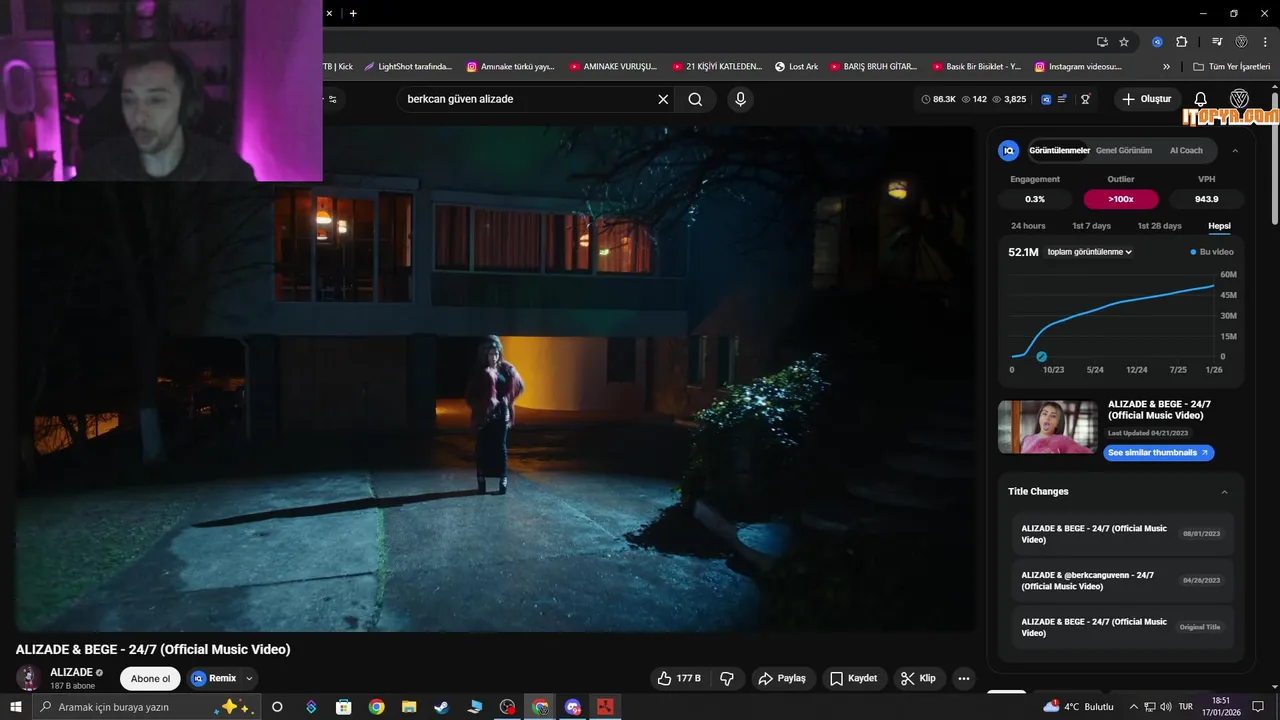Viewport: 1280px width, 720px height.
Task: Select the Original Title entry
Action: click(x=1122, y=627)
